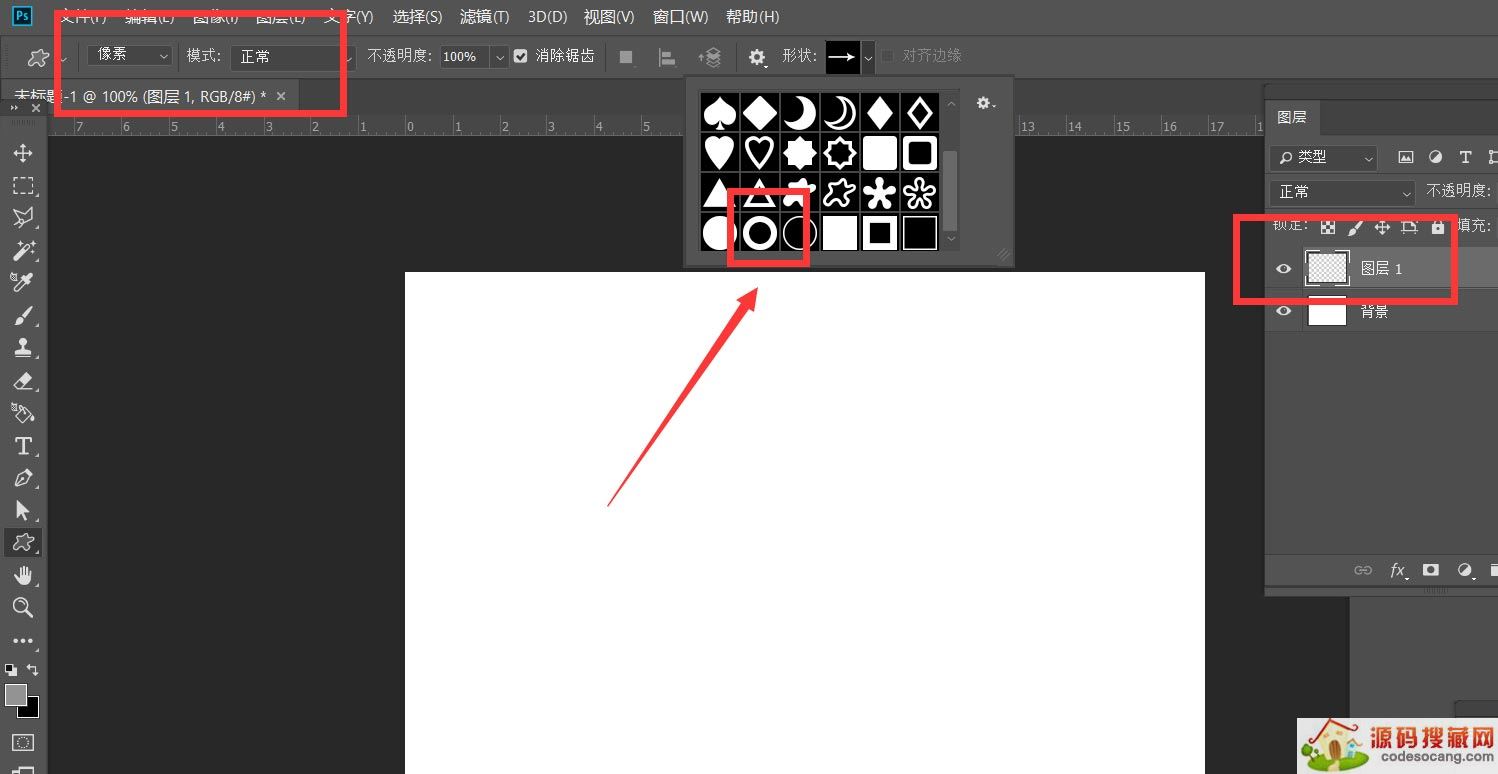The height and width of the screenshot is (774, 1498).
Task: Create new fill or adjustment layer
Action: [x=1465, y=570]
